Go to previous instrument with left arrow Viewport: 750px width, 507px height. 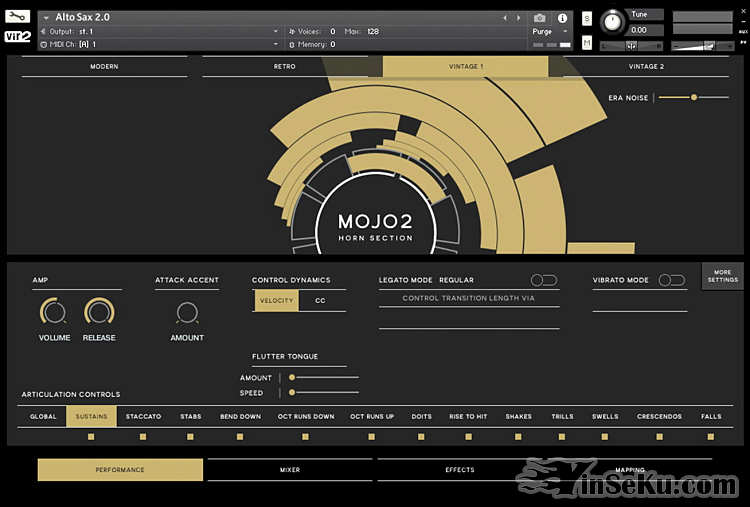pos(504,18)
